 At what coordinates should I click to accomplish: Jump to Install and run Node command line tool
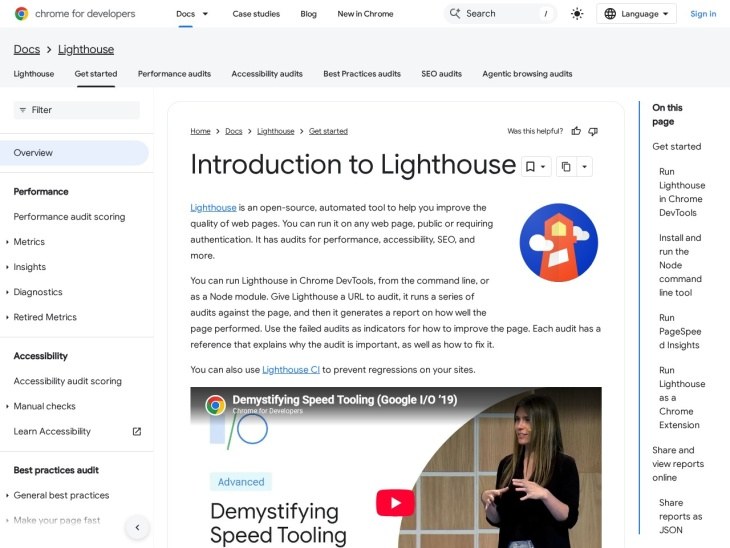[680, 265]
